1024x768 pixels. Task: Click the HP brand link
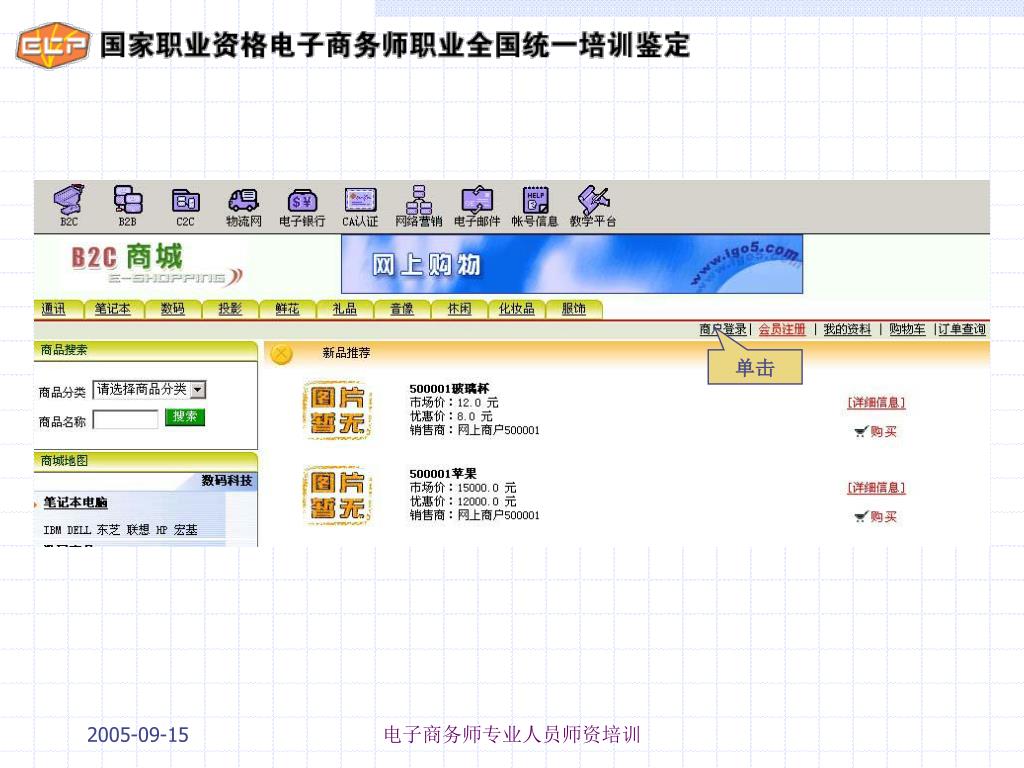pos(161,530)
